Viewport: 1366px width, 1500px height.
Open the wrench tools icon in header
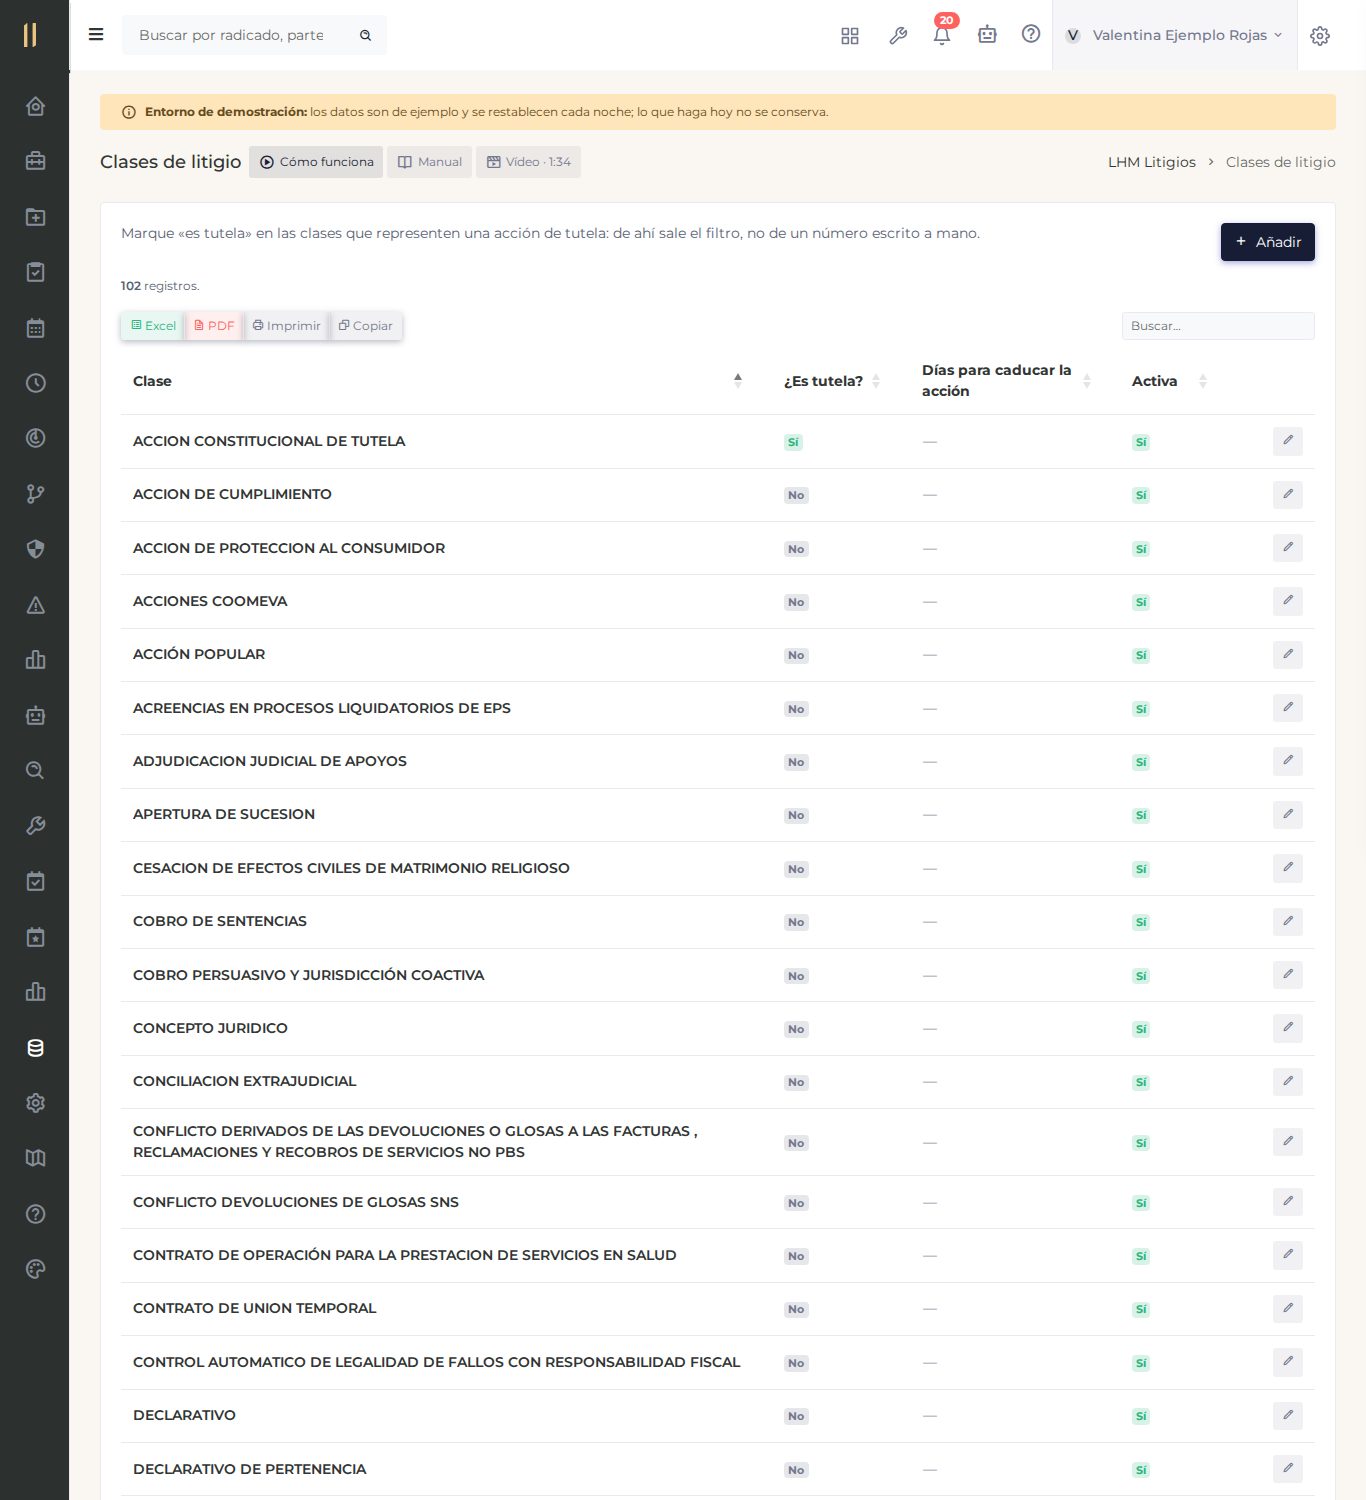898,35
